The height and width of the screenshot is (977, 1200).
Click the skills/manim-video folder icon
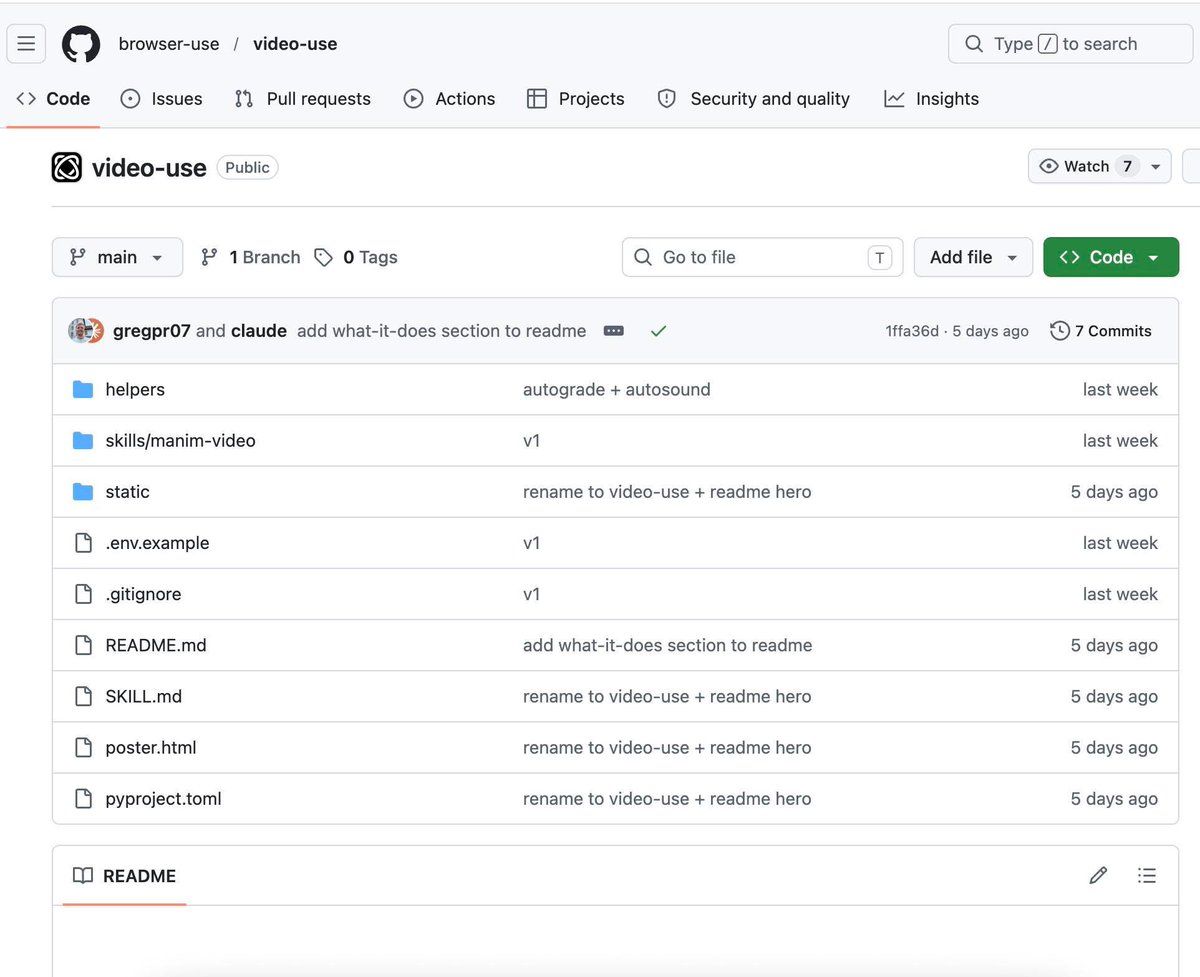click(83, 441)
